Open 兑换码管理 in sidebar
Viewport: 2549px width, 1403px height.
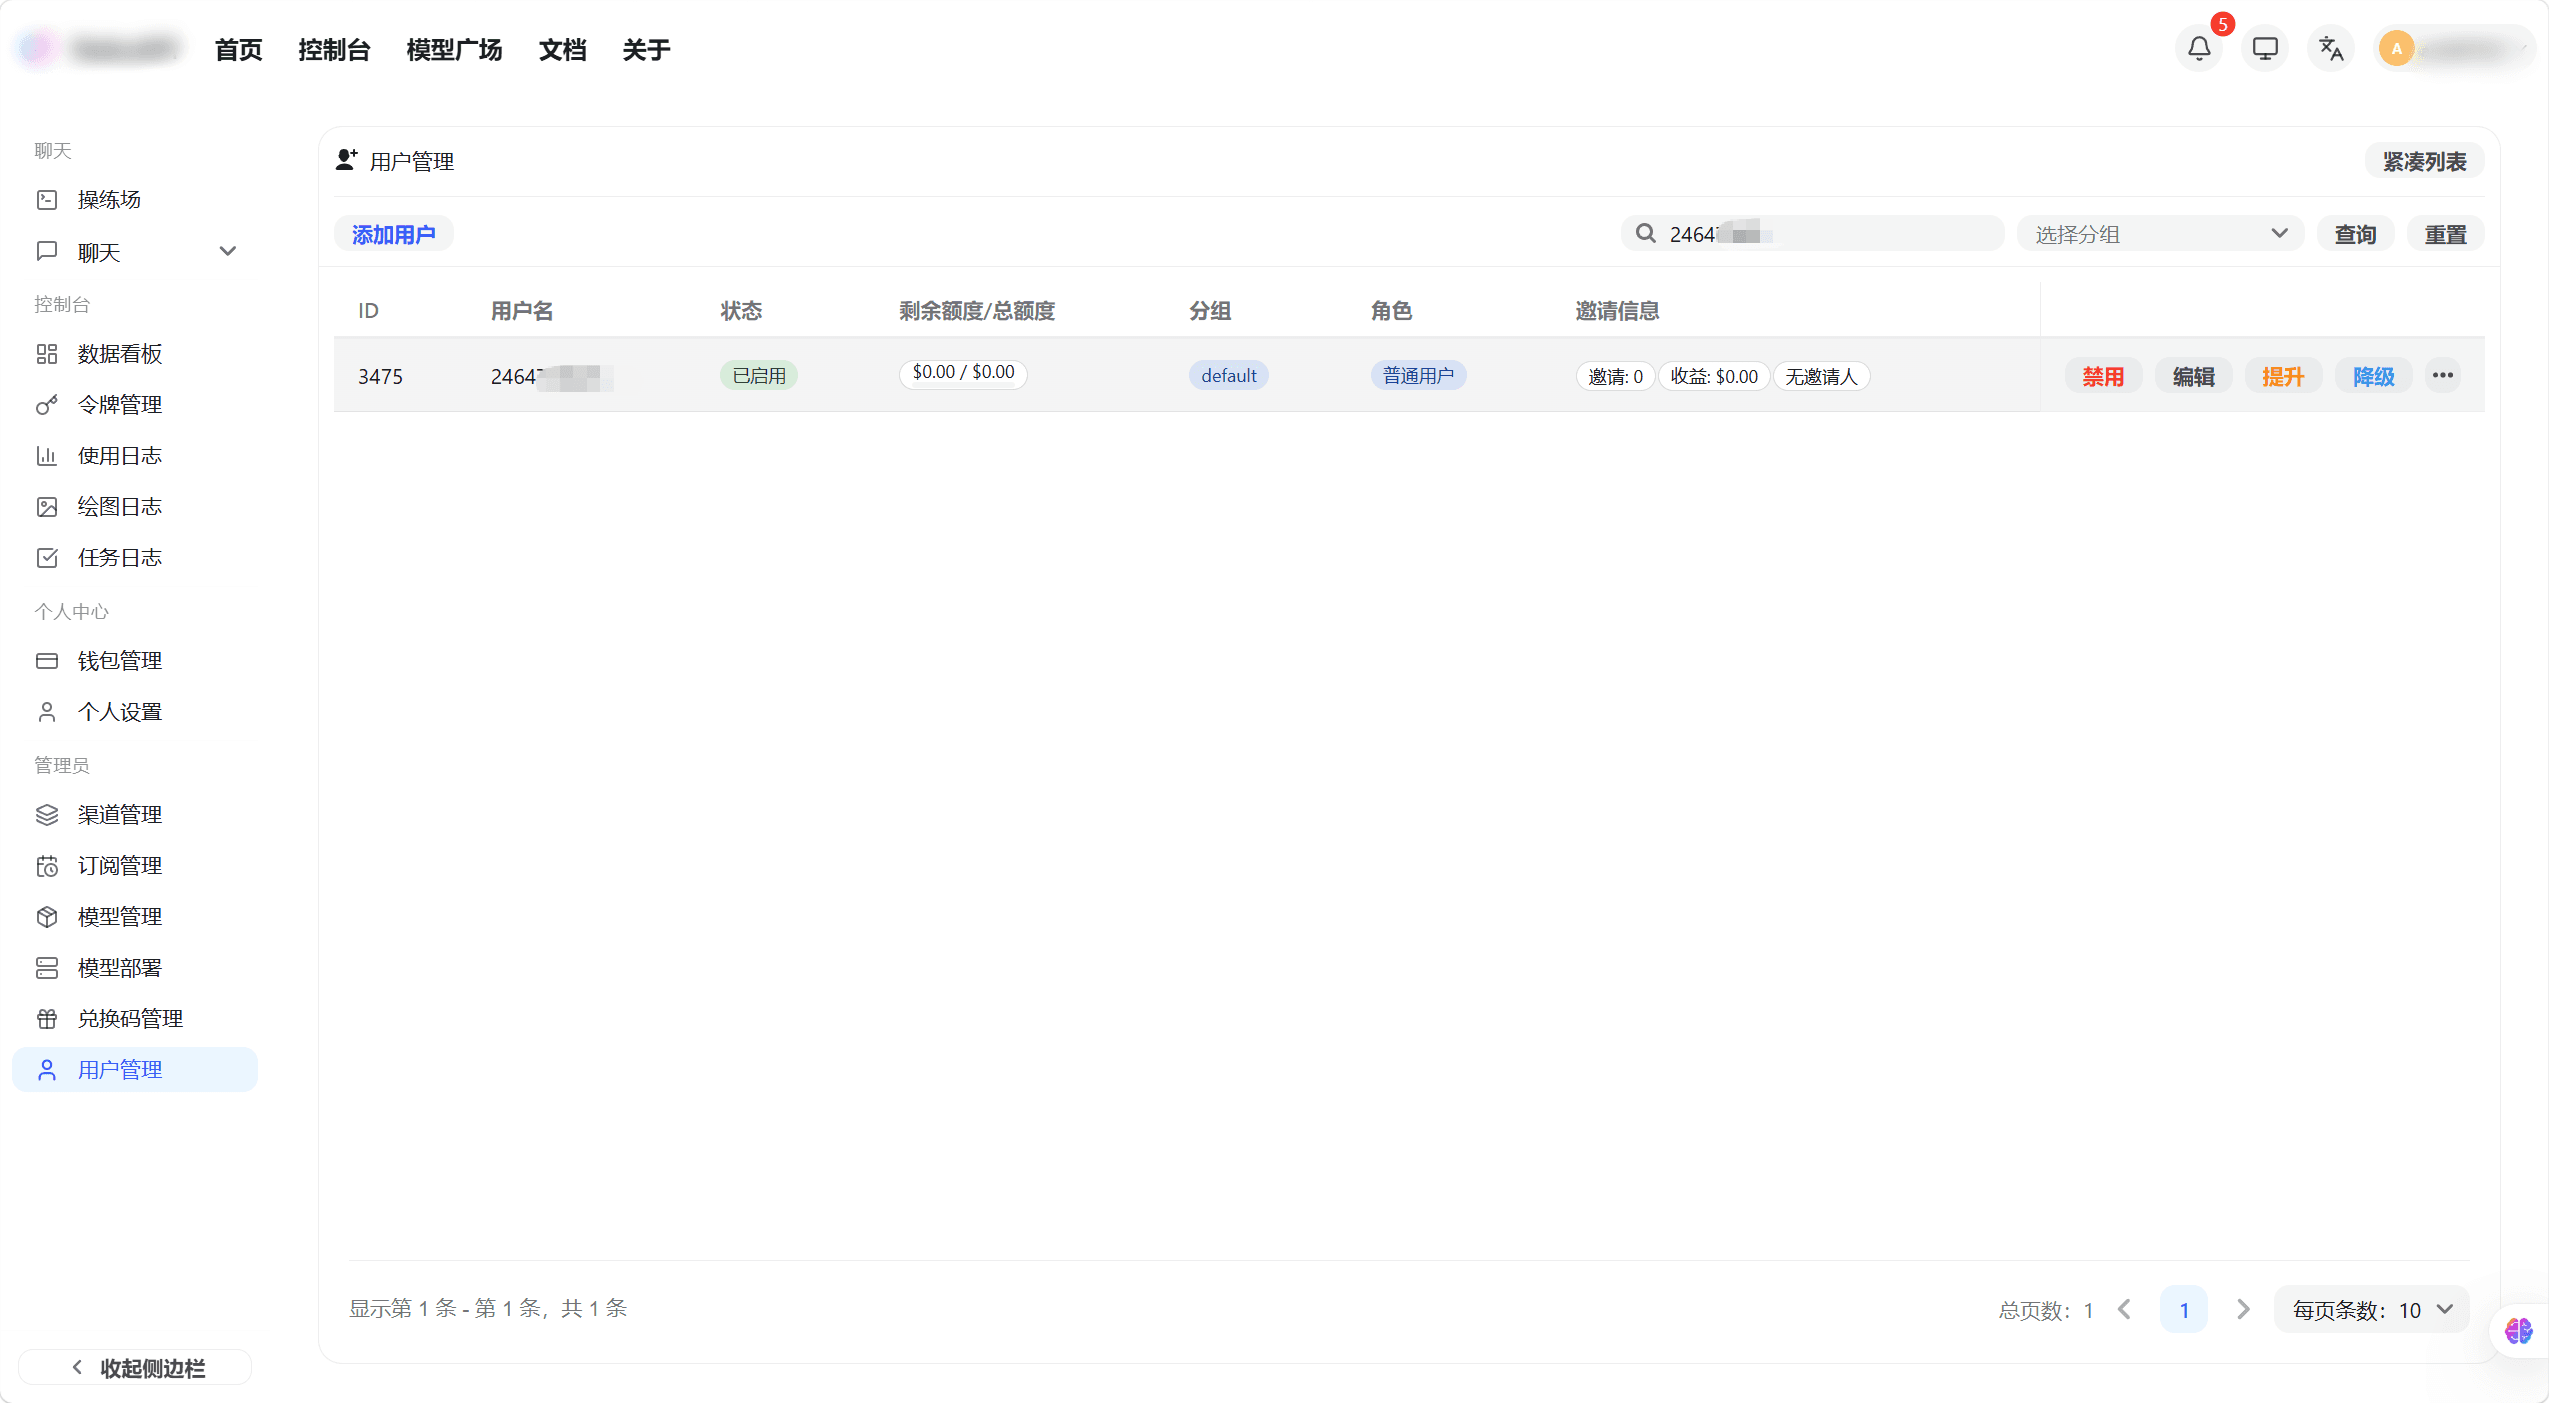[130, 1019]
